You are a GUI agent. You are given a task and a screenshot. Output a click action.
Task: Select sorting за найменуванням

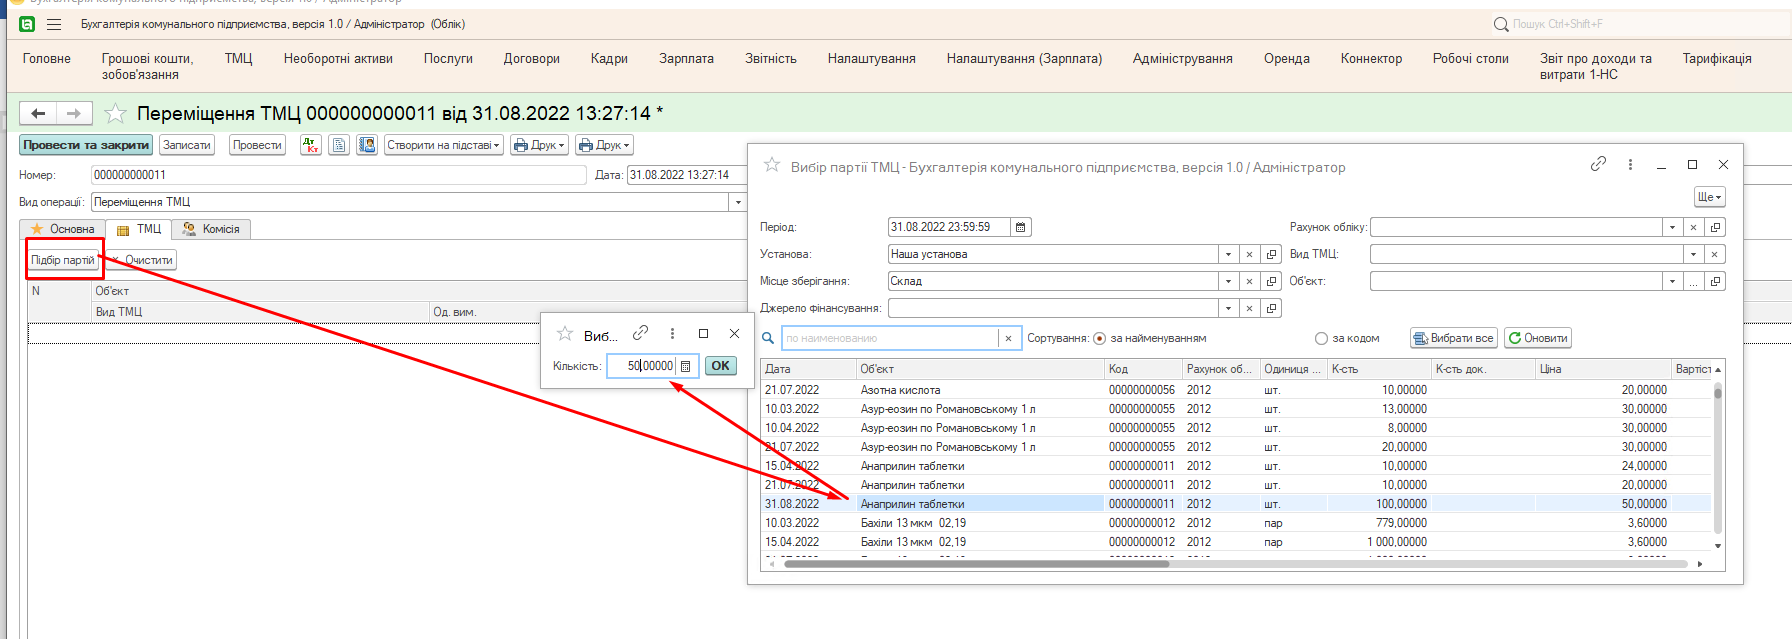coord(1100,339)
